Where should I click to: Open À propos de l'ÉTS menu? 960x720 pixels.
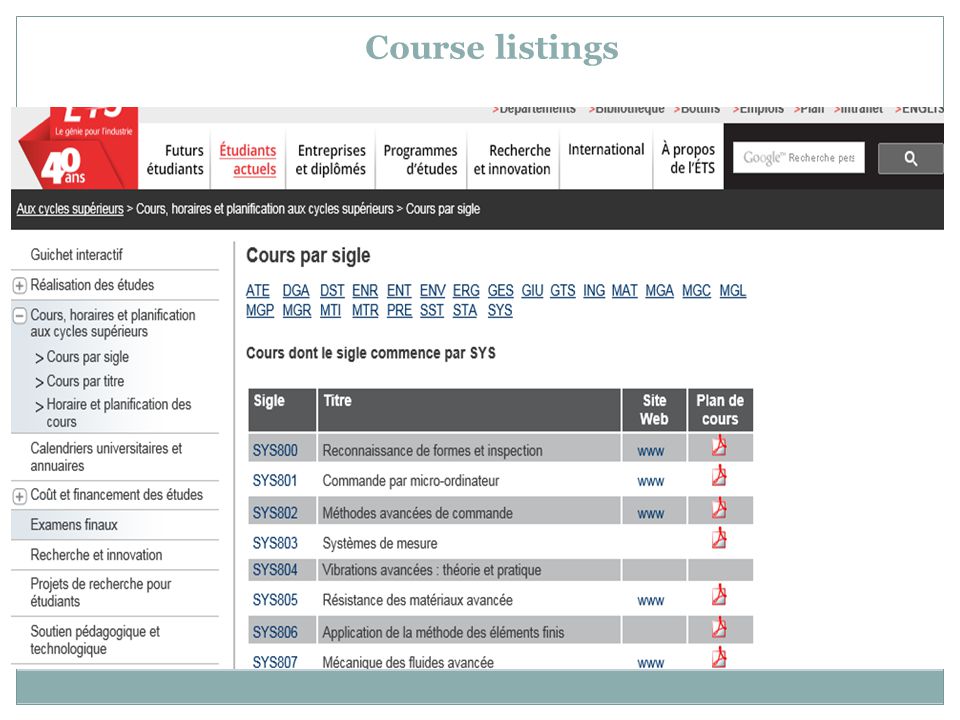tap(688, 159)
